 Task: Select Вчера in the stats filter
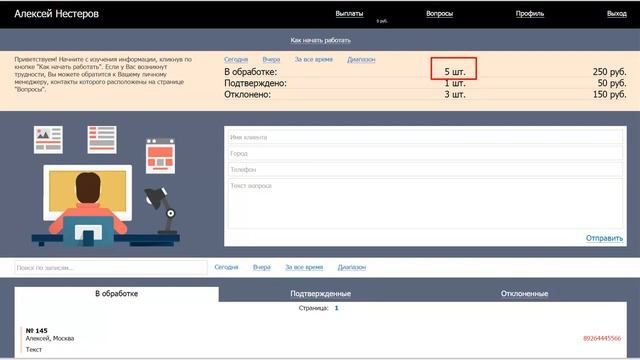pos(271,59)
